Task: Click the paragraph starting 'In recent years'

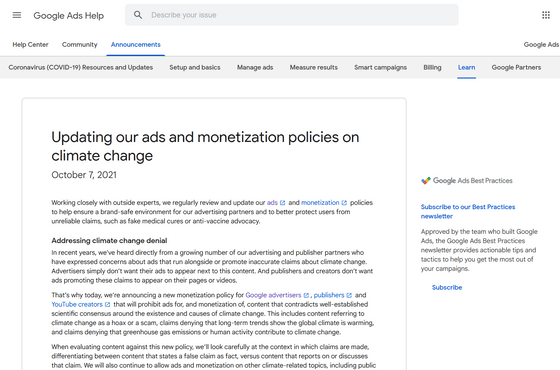Action: point(212,266)
